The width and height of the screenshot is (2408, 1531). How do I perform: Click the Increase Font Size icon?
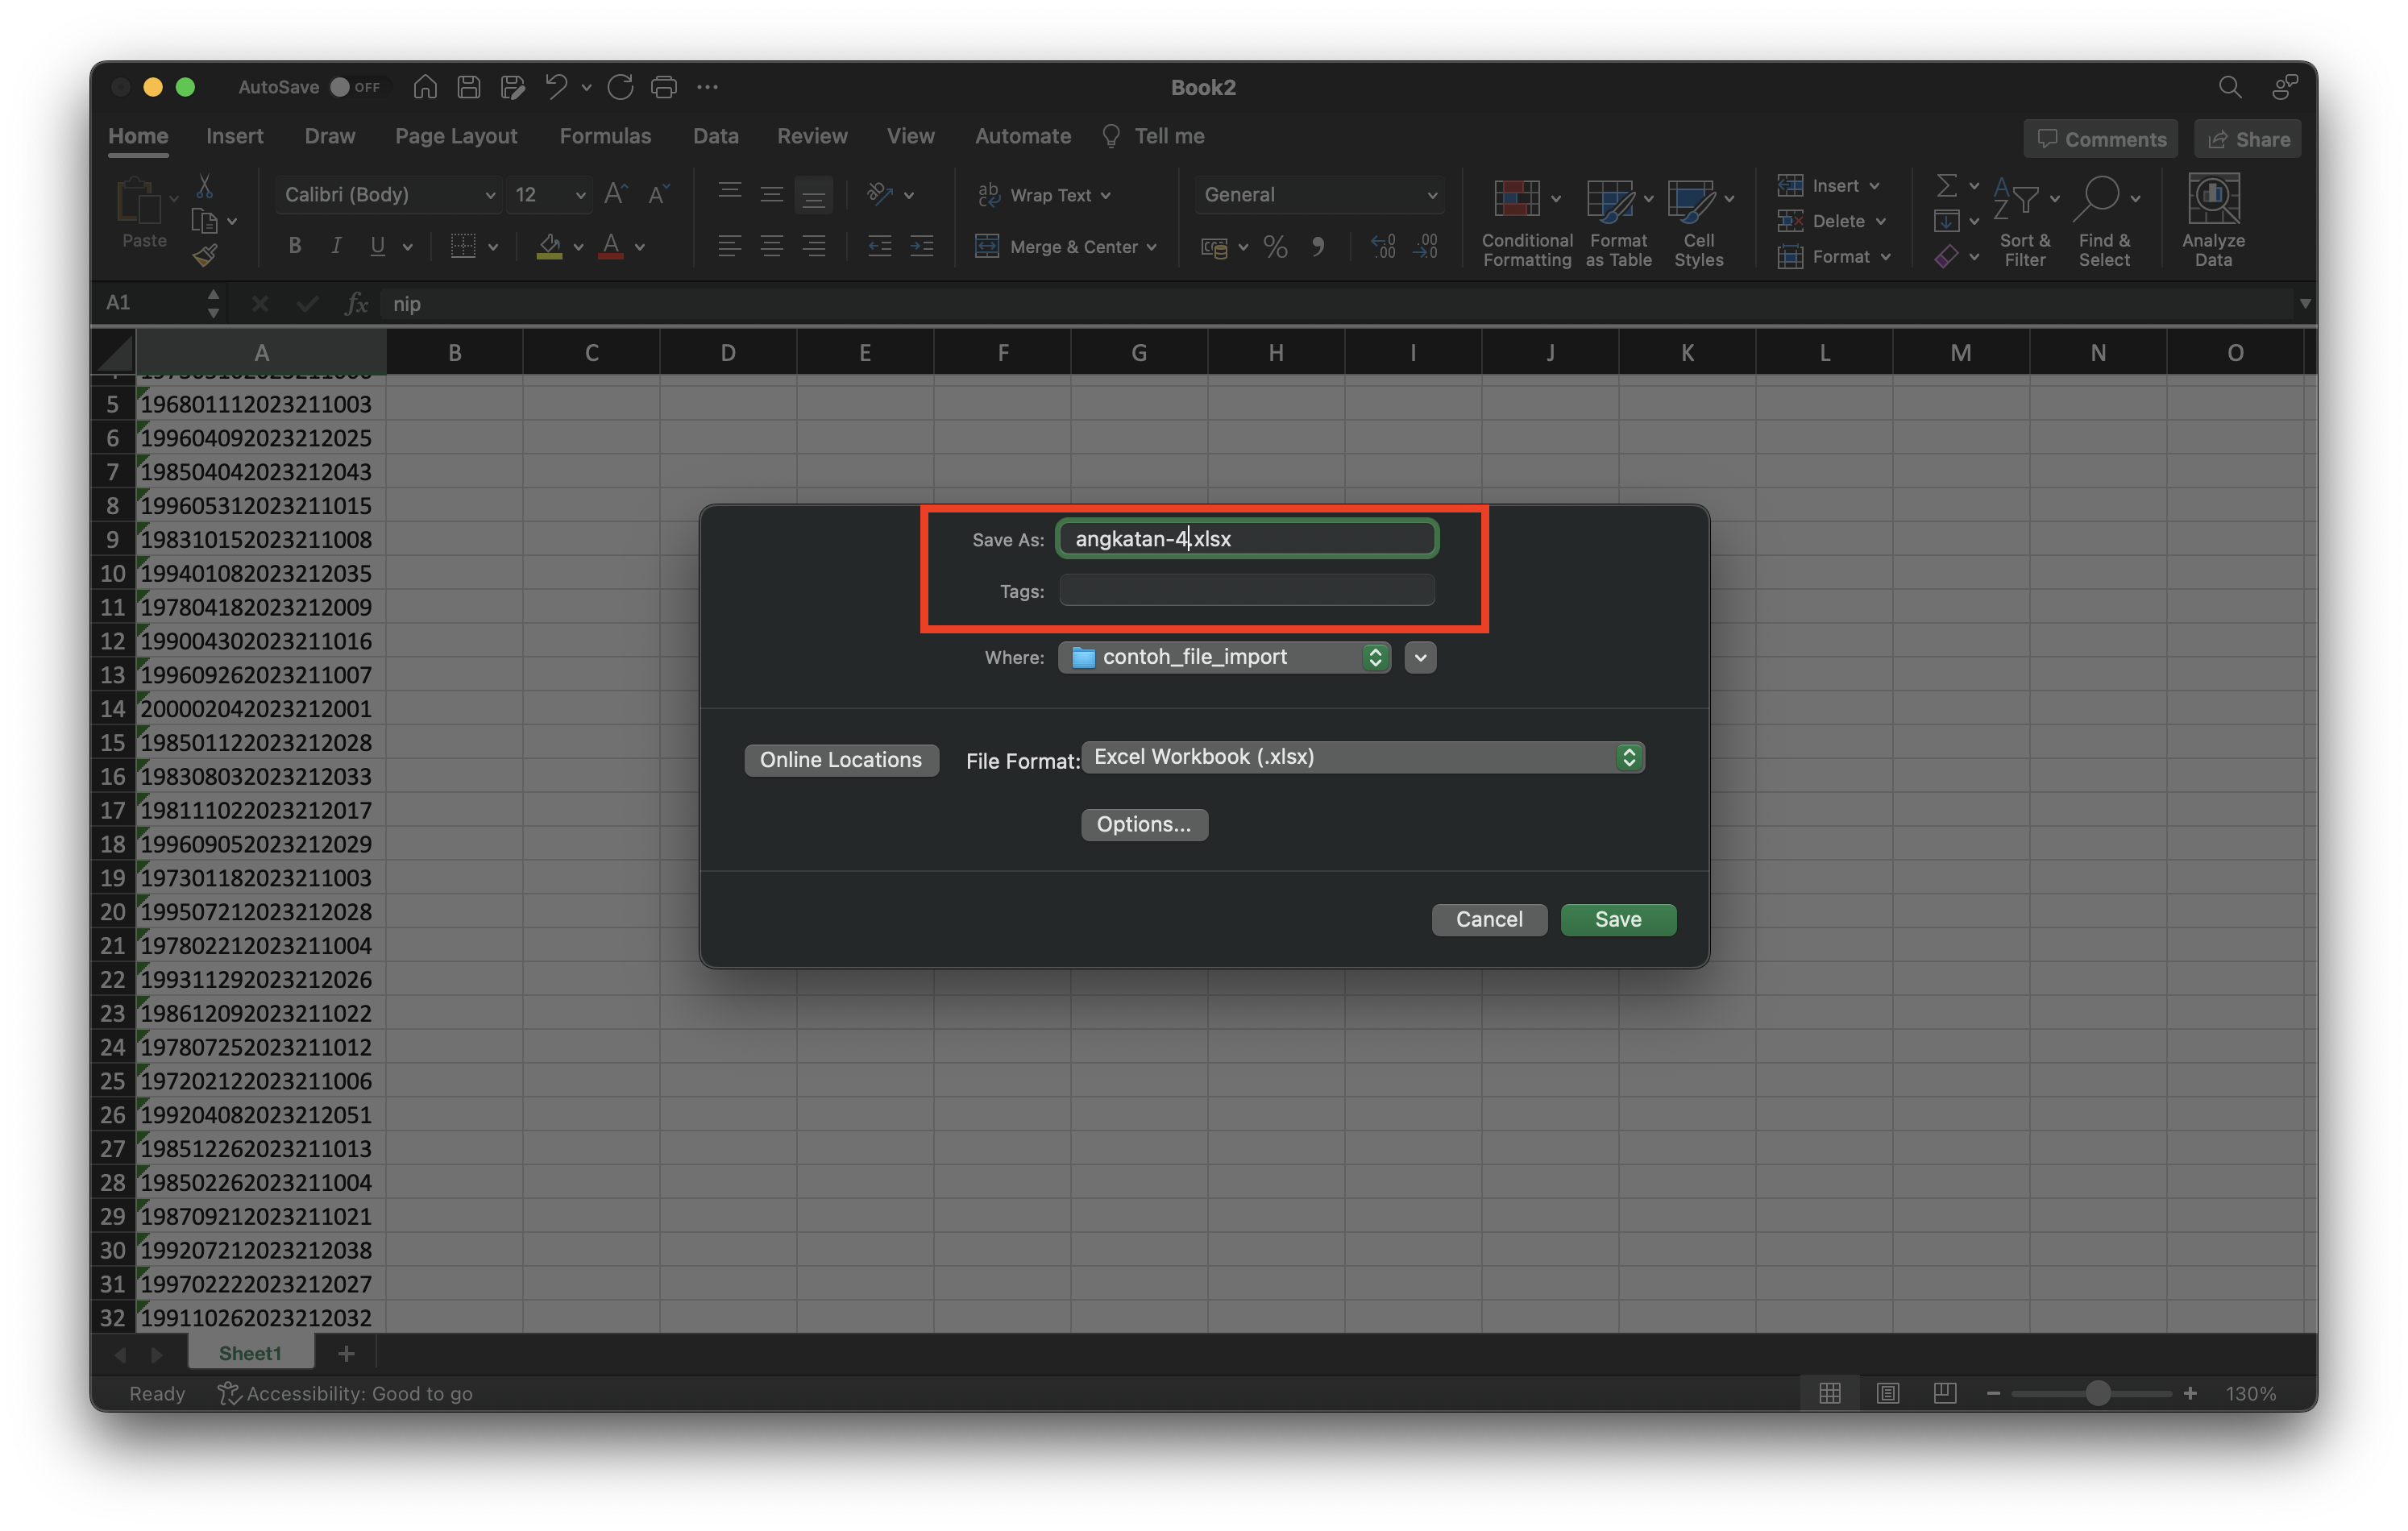[x=616, y=194]
